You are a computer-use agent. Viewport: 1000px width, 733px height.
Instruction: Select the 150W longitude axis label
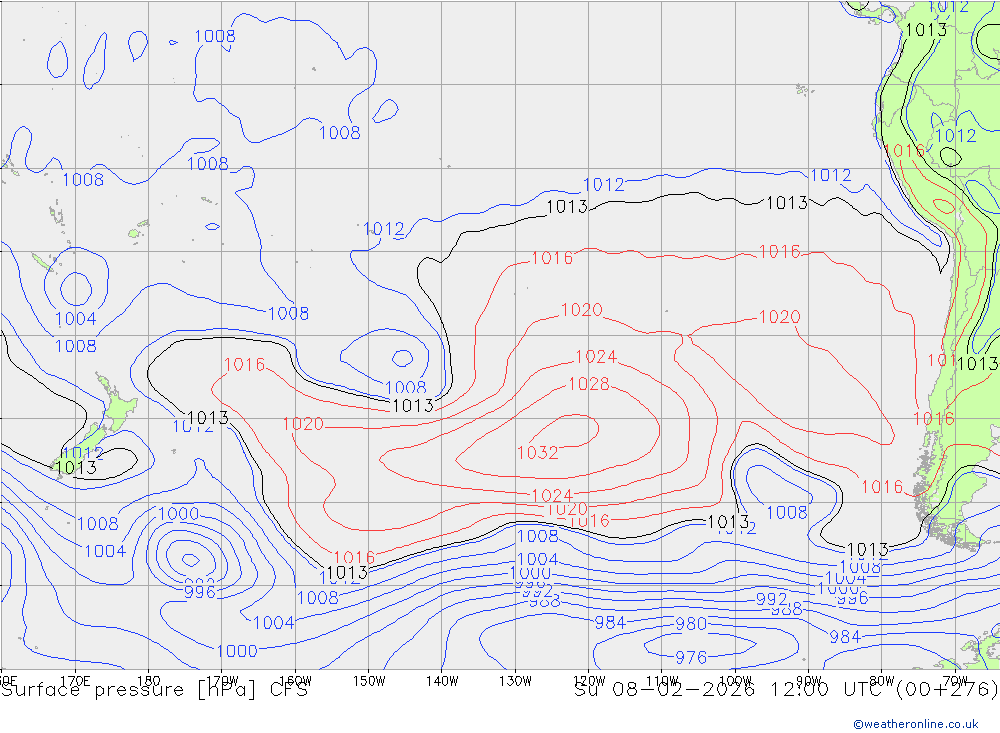tap(369, 681)
